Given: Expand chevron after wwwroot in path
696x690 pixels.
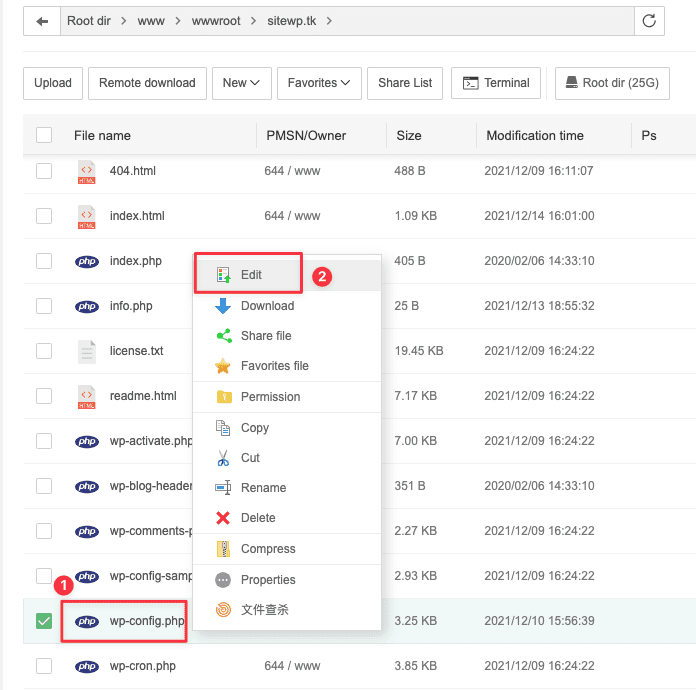Looking at the screenshot, I should pos(253,21).
